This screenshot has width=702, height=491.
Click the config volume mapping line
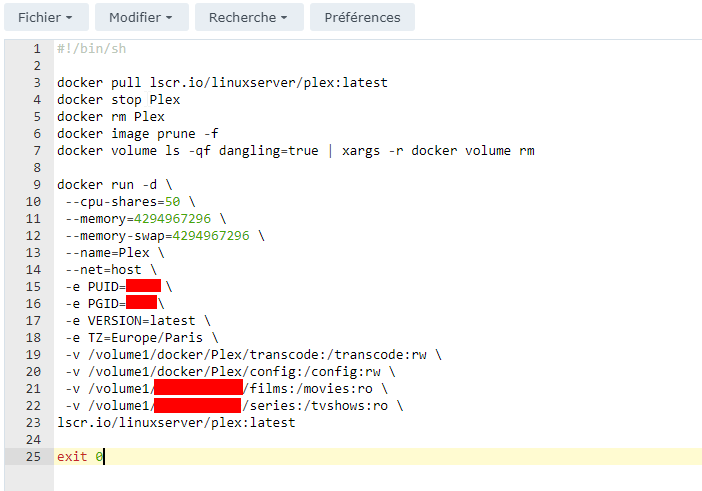[x=230, y=371]
